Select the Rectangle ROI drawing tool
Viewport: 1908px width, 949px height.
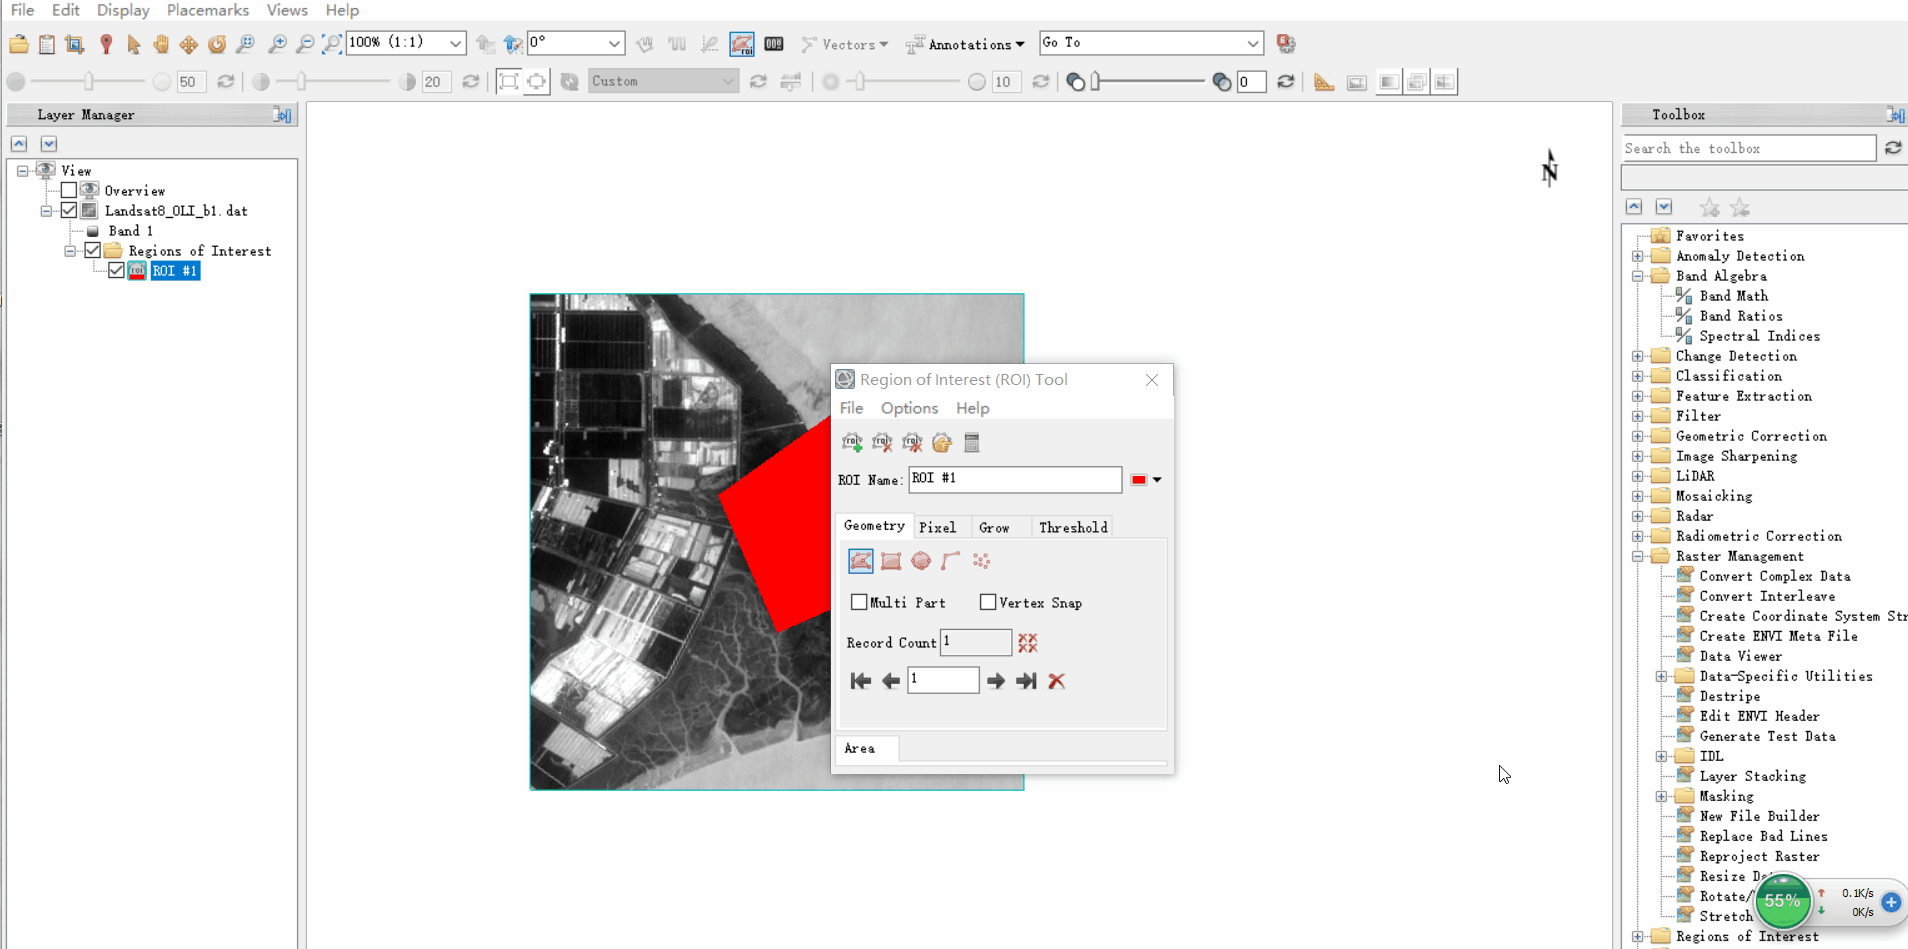(891, 561)
